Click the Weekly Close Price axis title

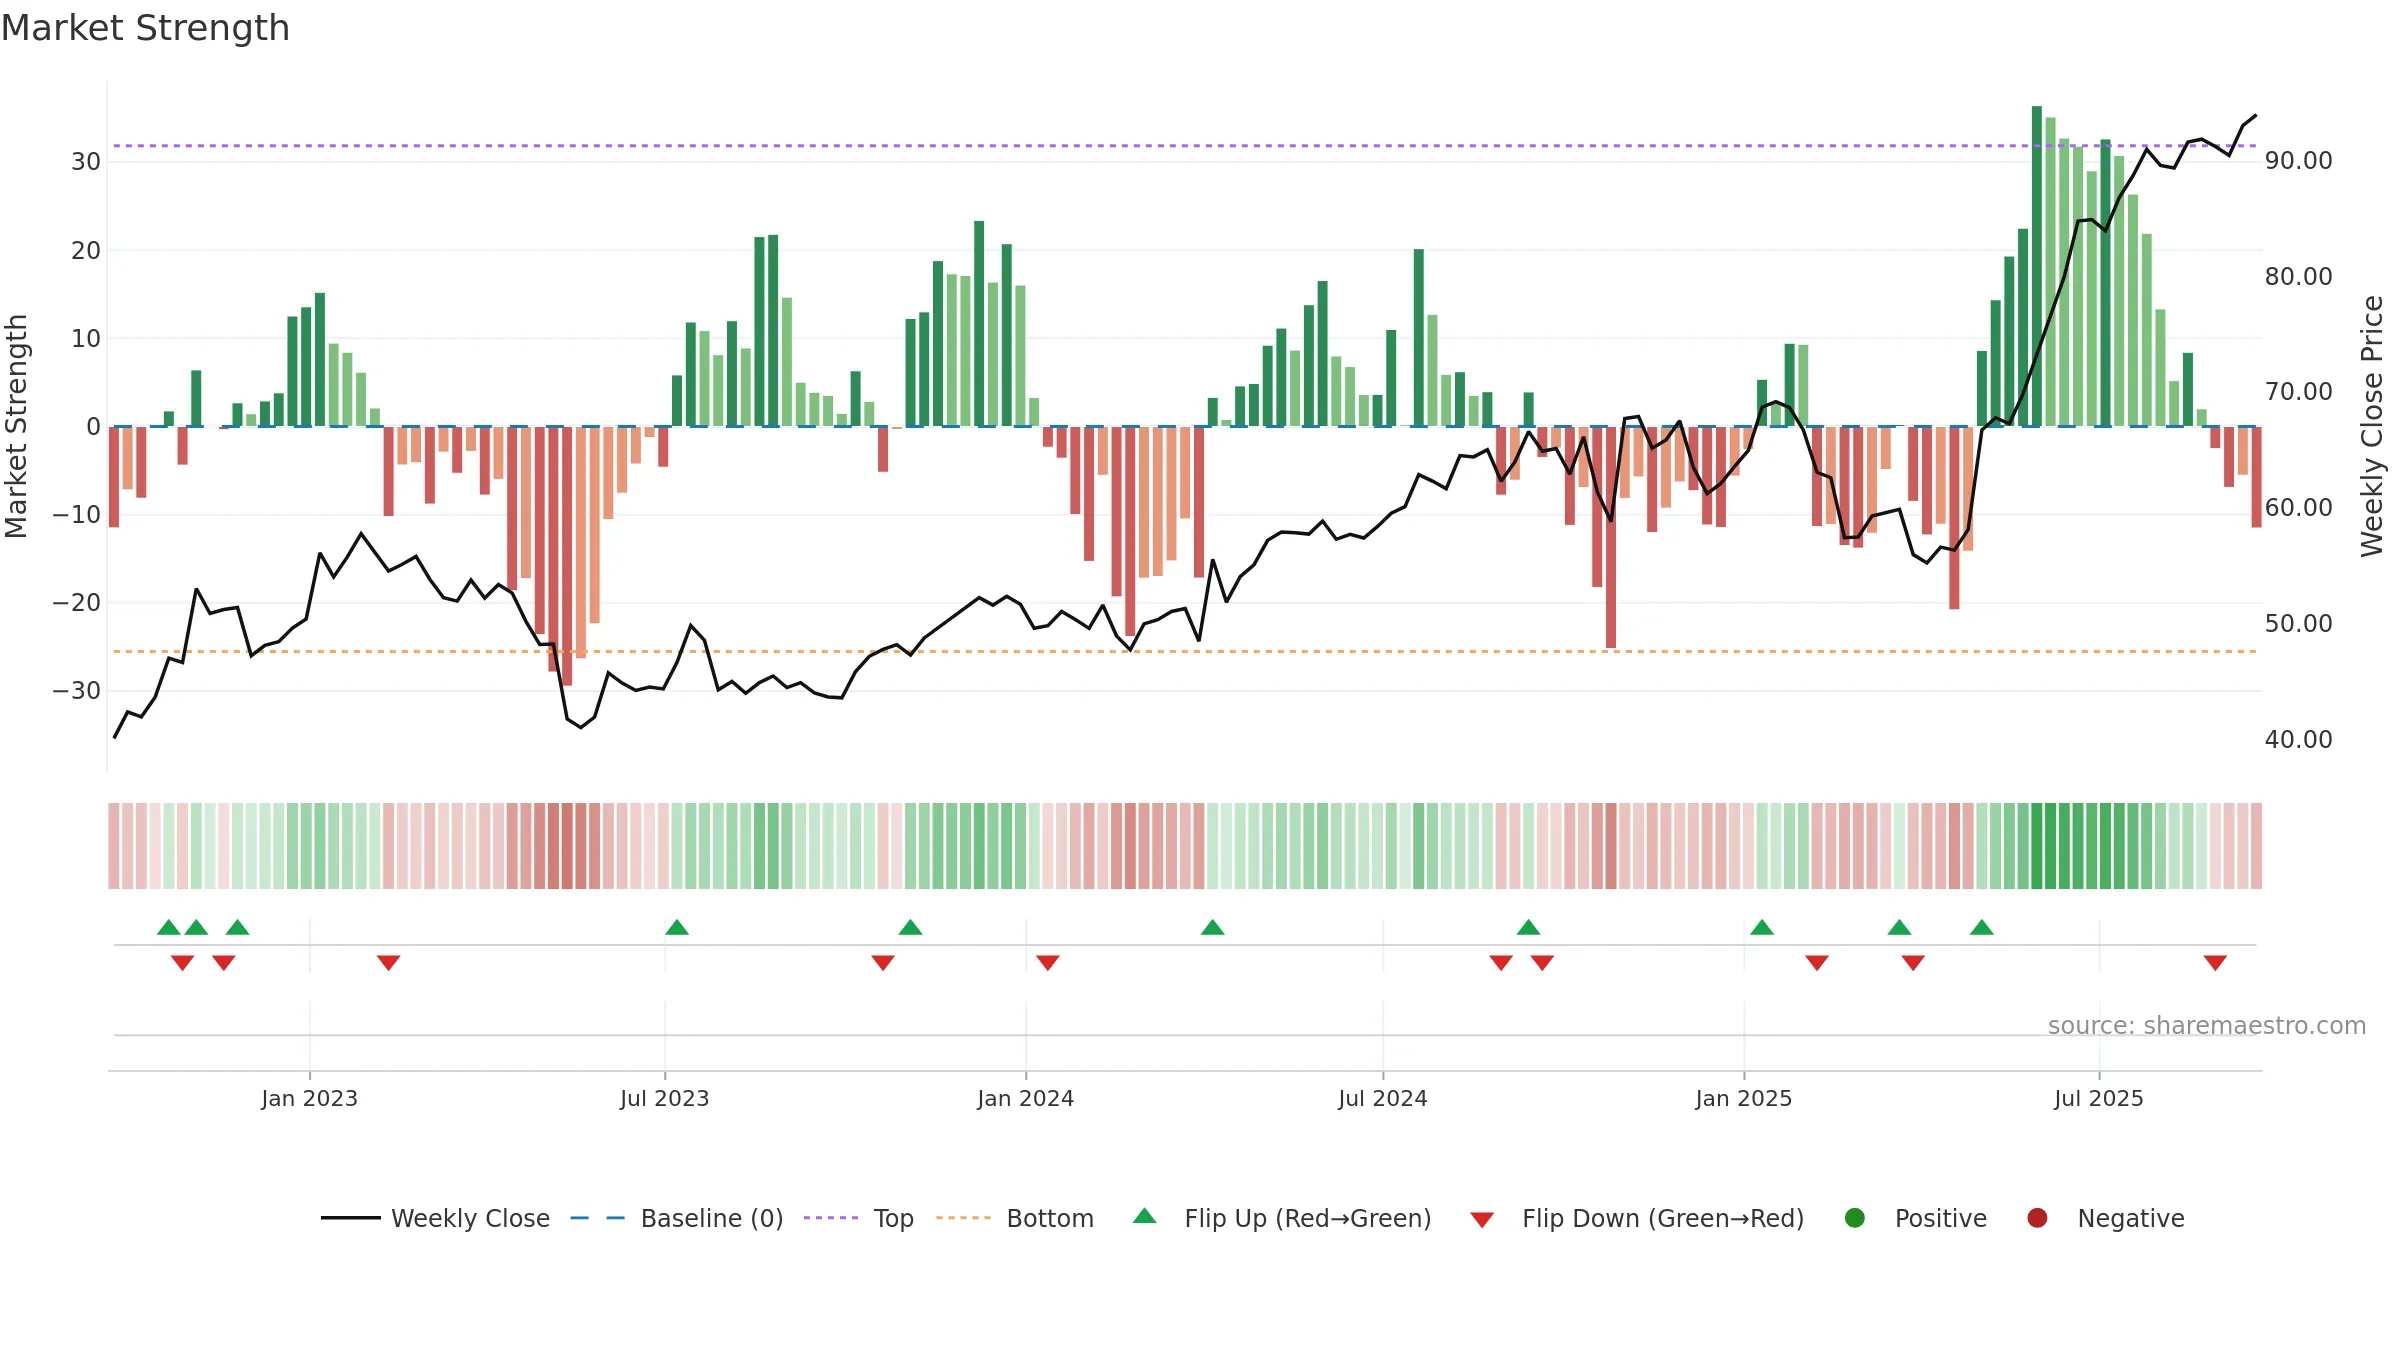(x=2372, y=426)
